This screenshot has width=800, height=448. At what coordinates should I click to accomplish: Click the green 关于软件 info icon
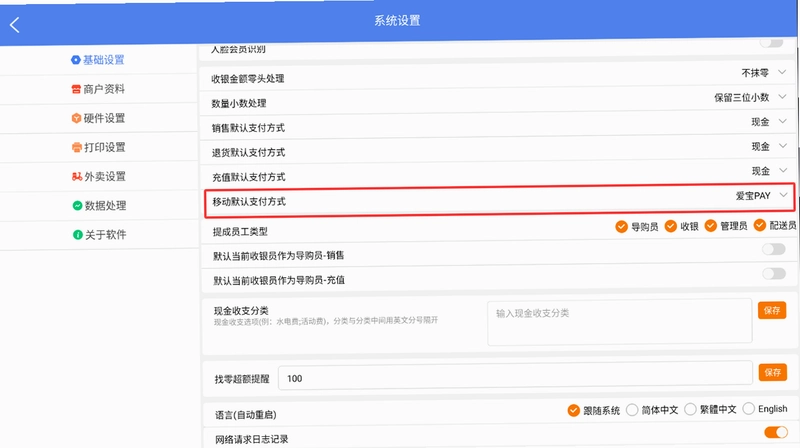click(x=78, y=235)
